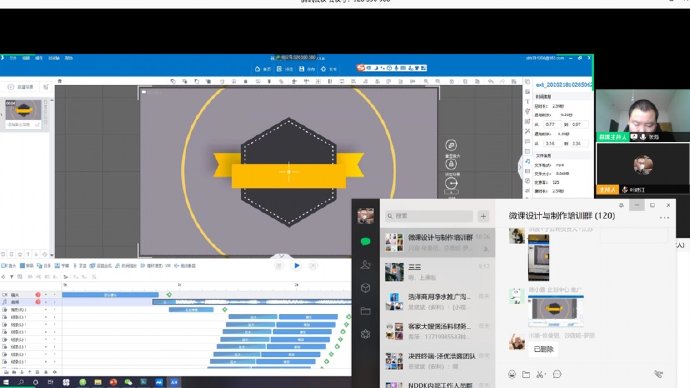Click the small home icon above canvas

(60, 81)
